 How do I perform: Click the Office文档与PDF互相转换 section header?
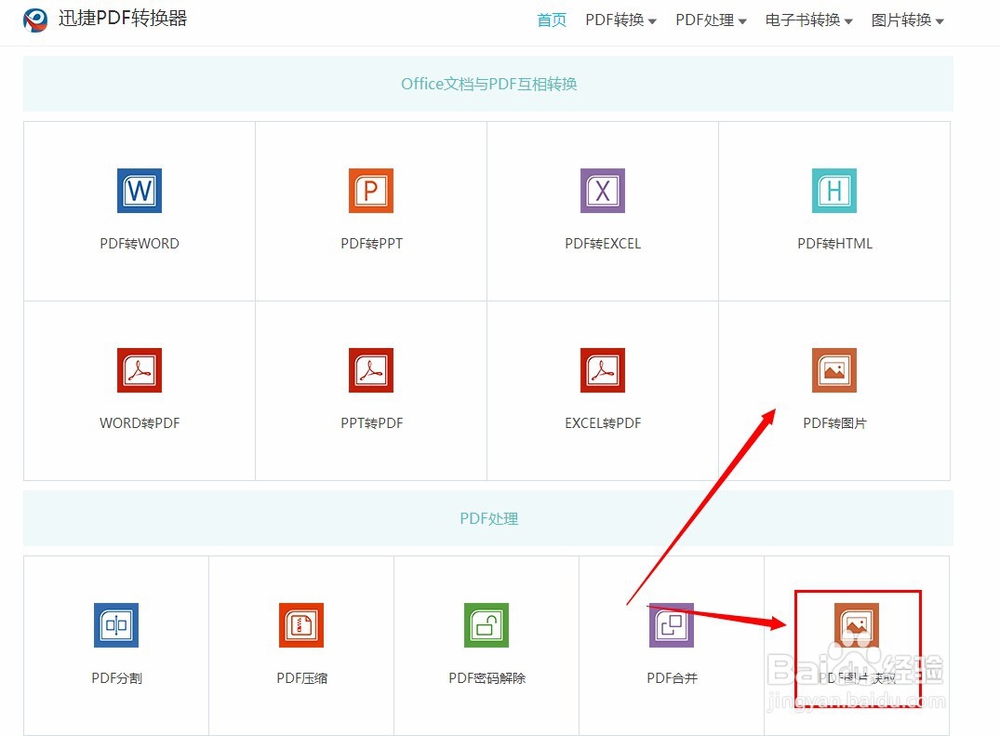(489, 84)
